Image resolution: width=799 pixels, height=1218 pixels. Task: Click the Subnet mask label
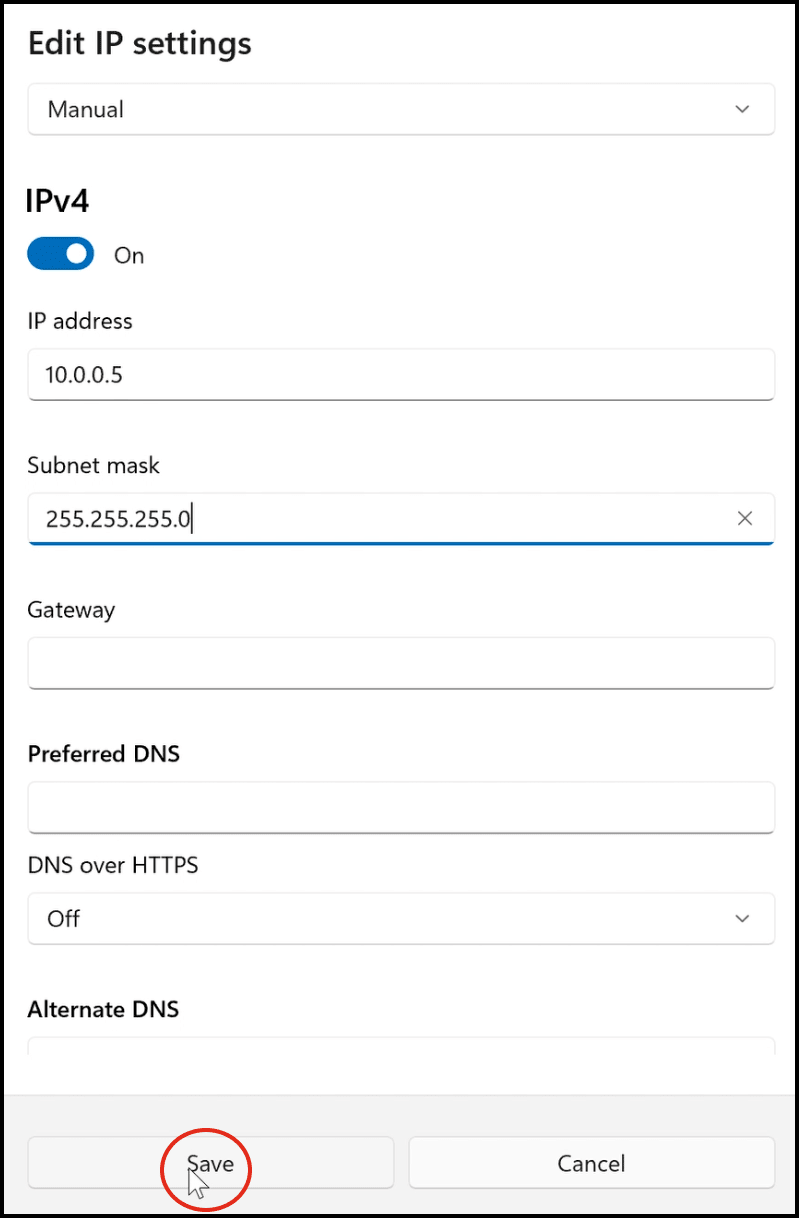pyautogui.click(x=94, y=465)
